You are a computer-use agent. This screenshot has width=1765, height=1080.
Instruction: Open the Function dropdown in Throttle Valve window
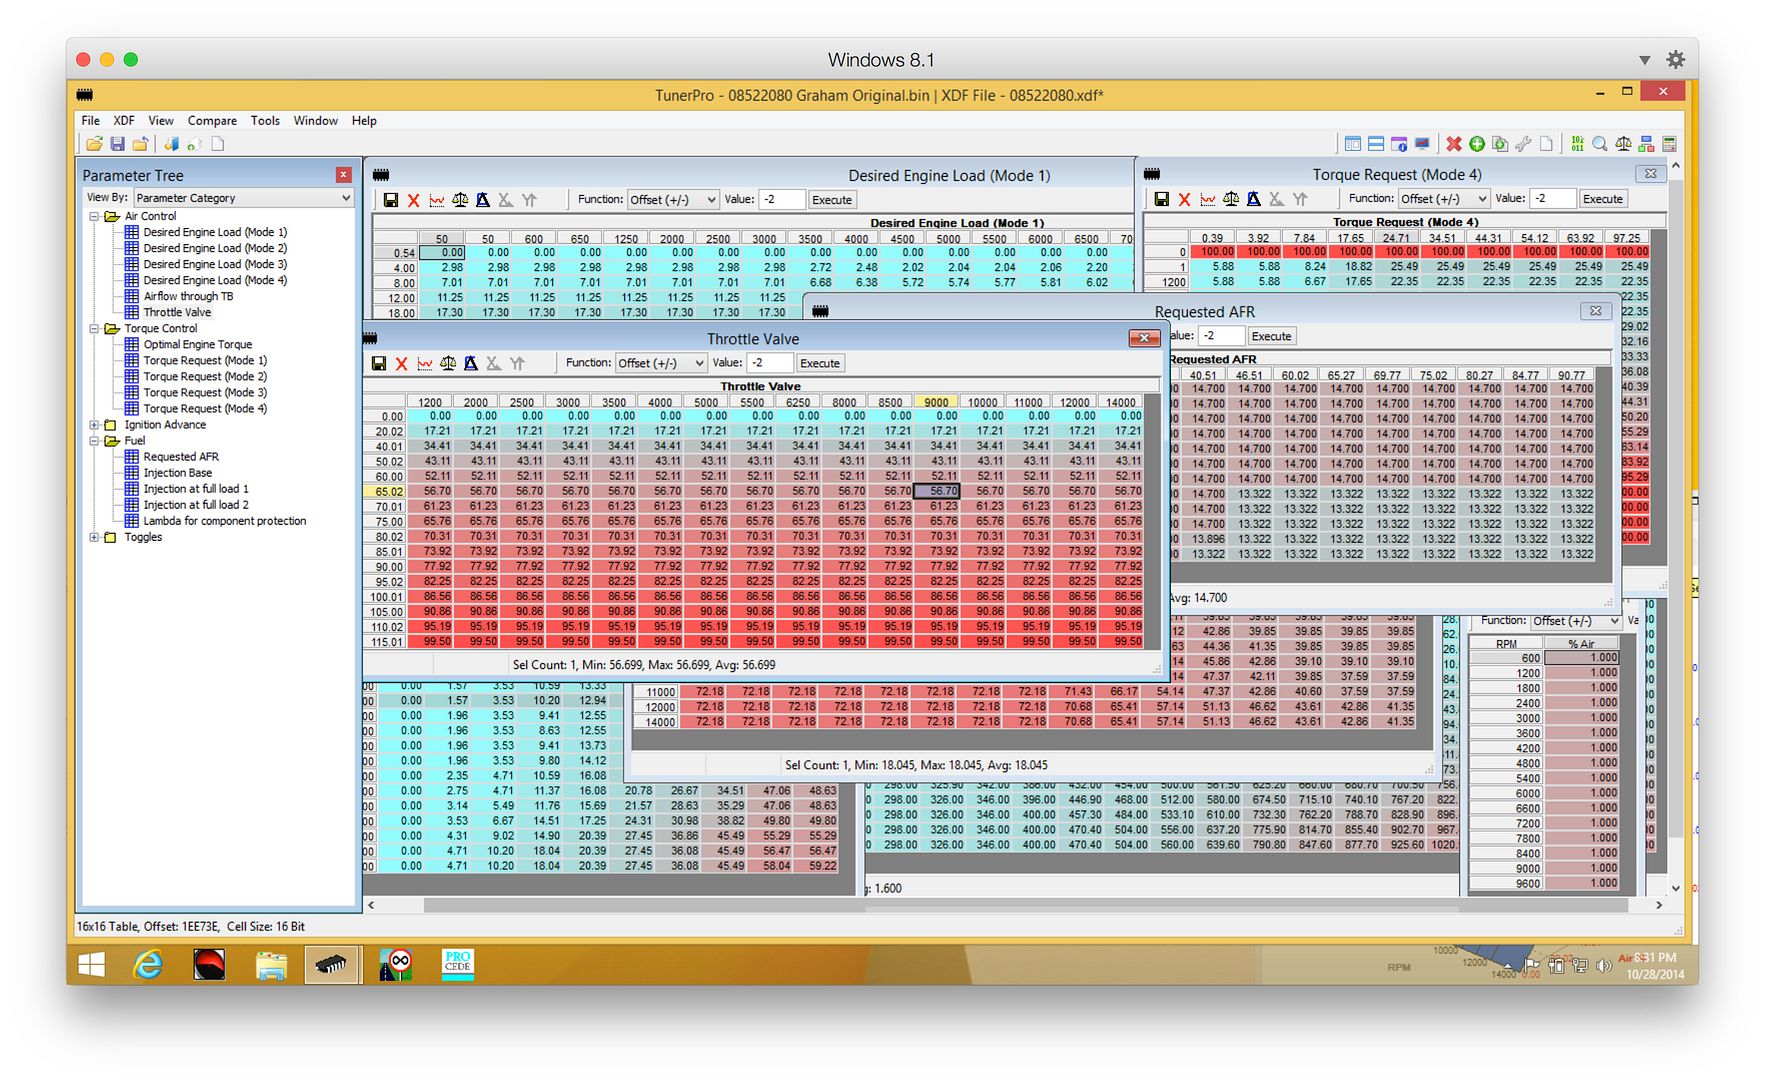pos(661,363)
